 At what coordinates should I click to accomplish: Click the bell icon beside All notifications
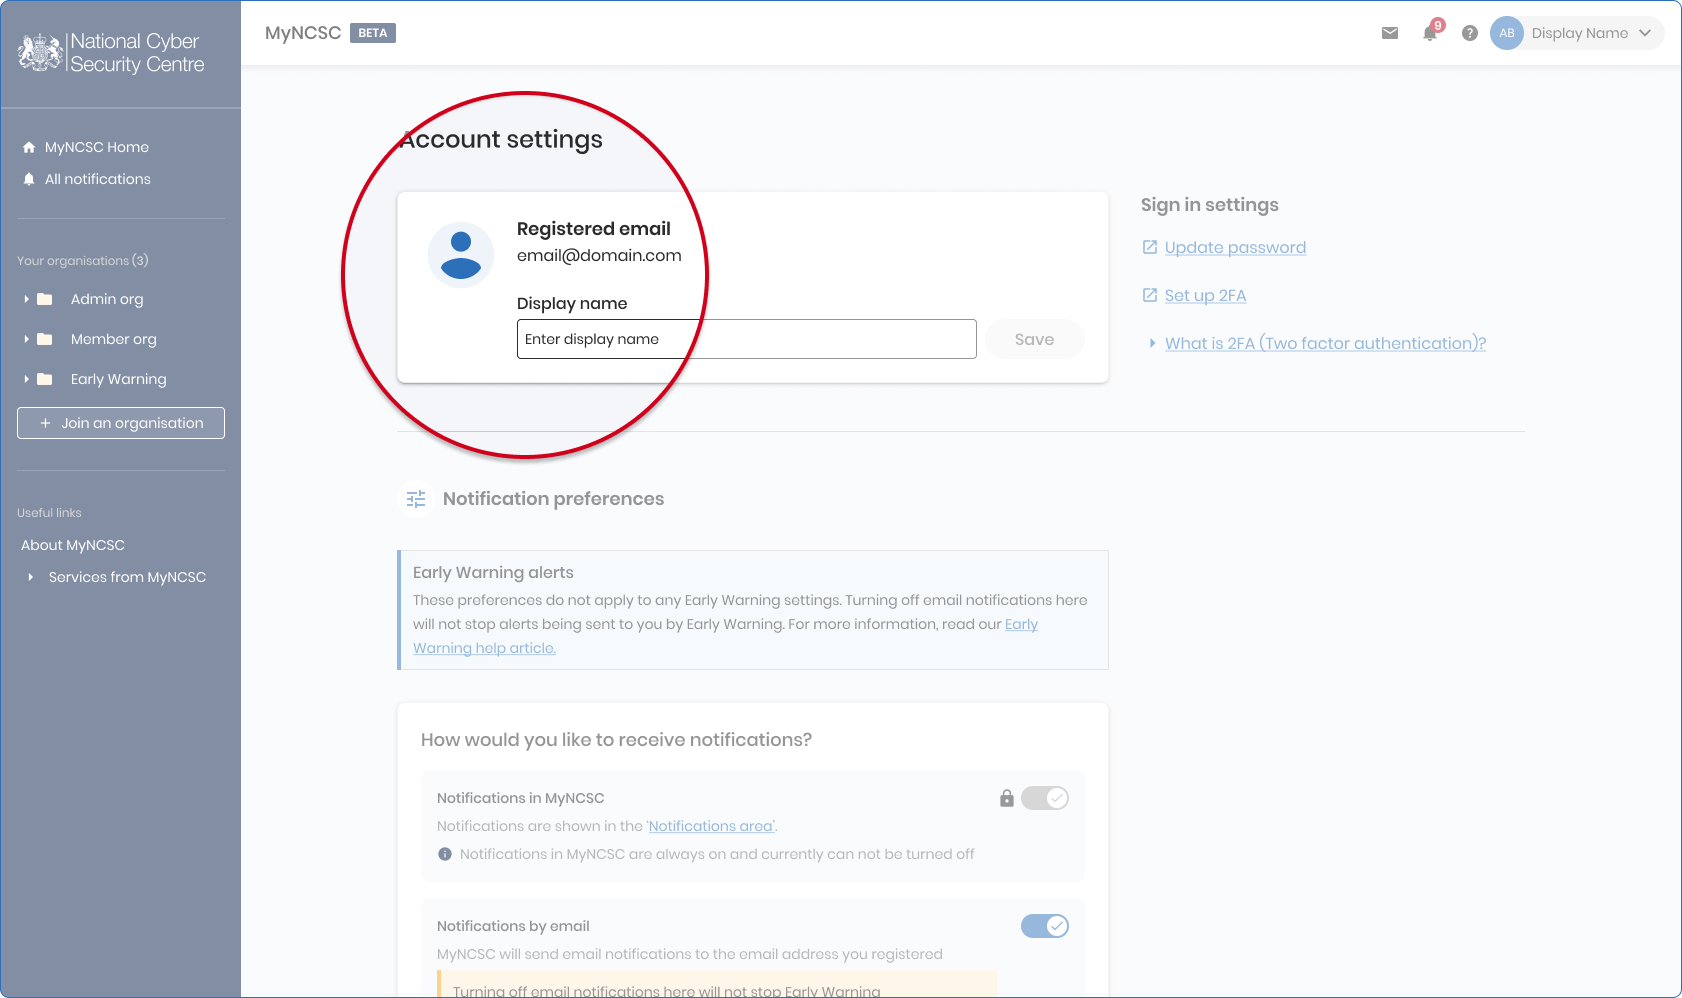point(29,179)
